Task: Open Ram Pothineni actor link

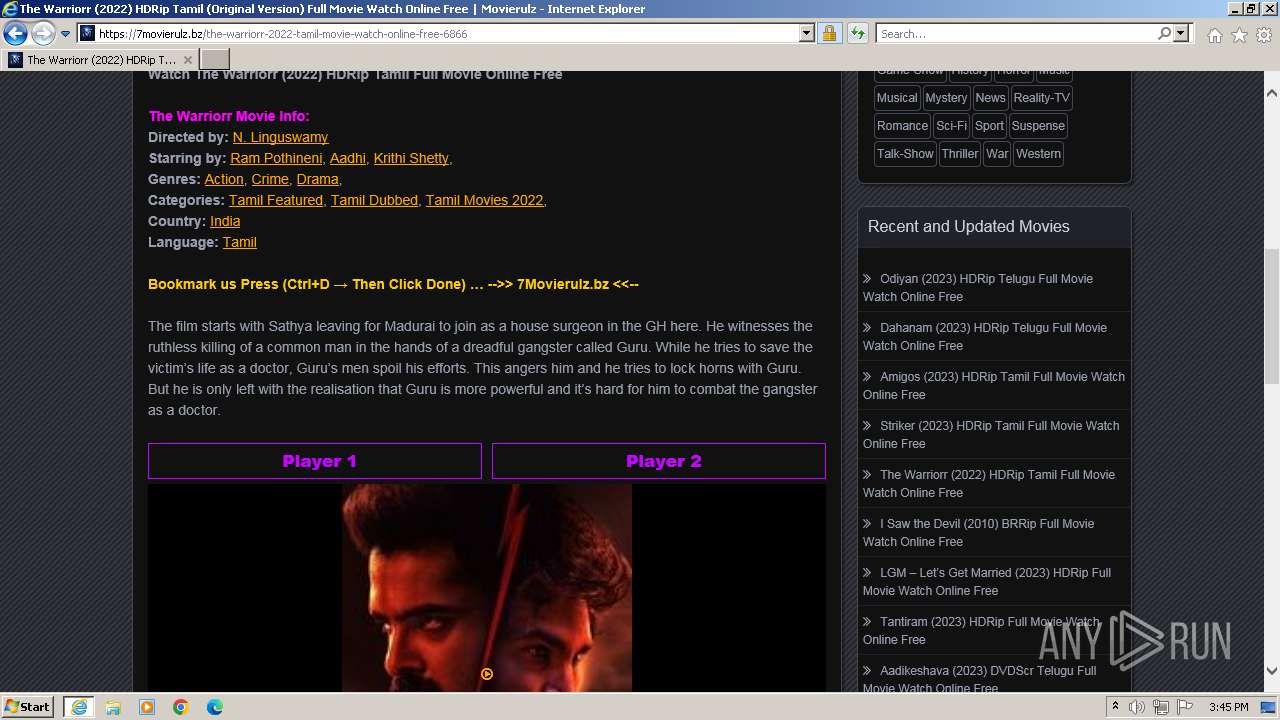Action: click(276, 158)
